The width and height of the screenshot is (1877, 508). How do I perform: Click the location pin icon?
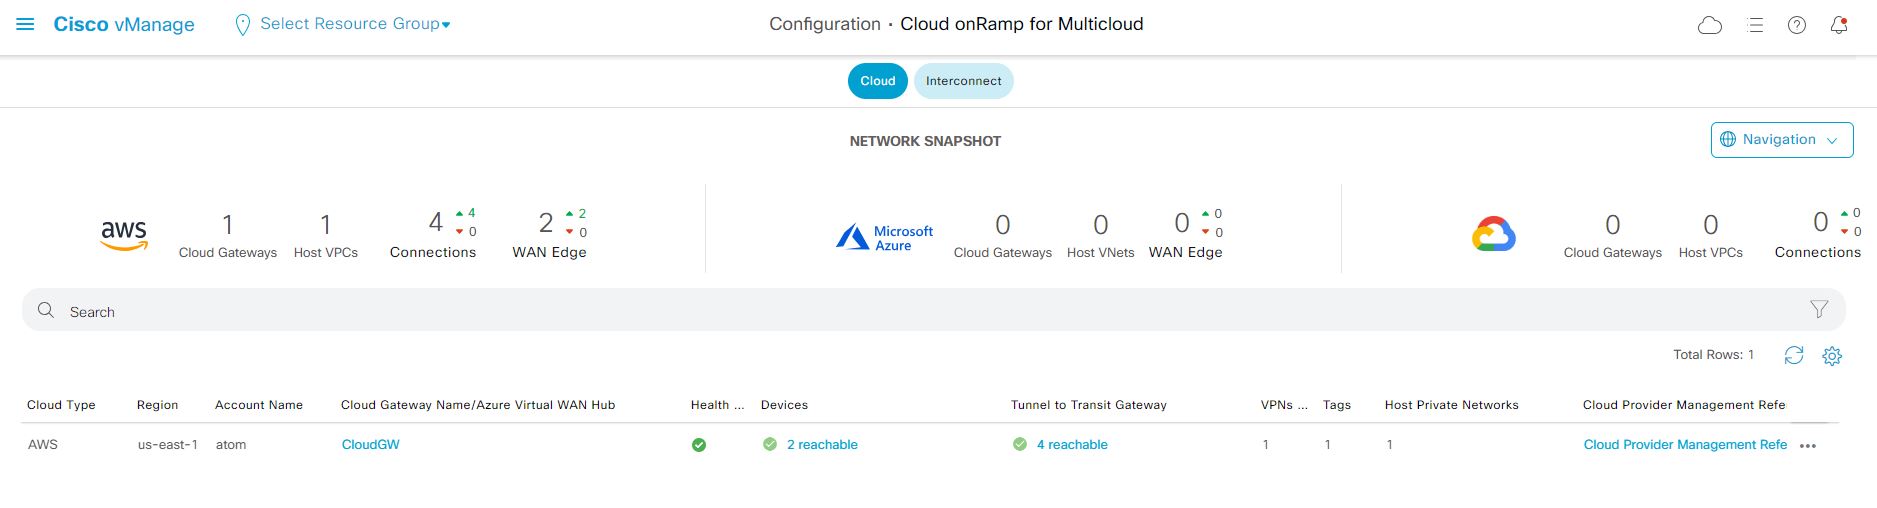coord(242,25)
